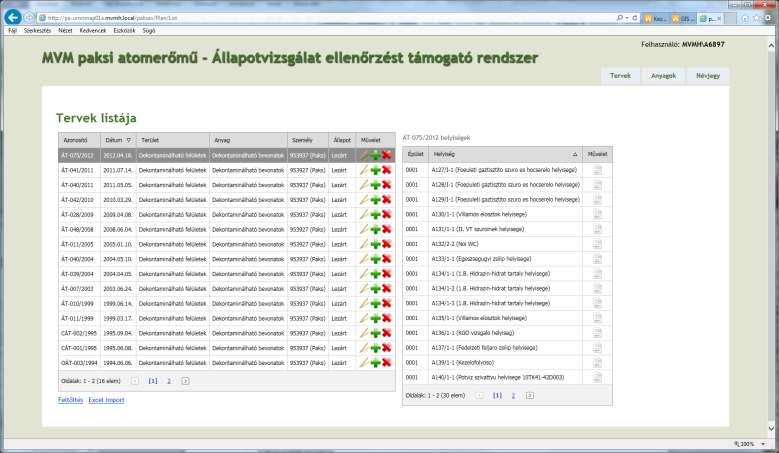779x453 pixels.
Task: Click the Épület column header in rooms table
Action: (415, 154)
